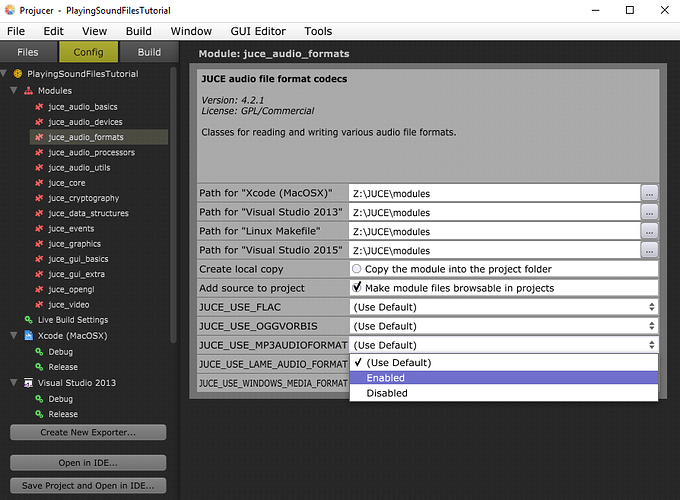The image size is (680, 500).
Task: Collapse the Modules tree node
Action: pyautogui.click(x=14, y=90)
